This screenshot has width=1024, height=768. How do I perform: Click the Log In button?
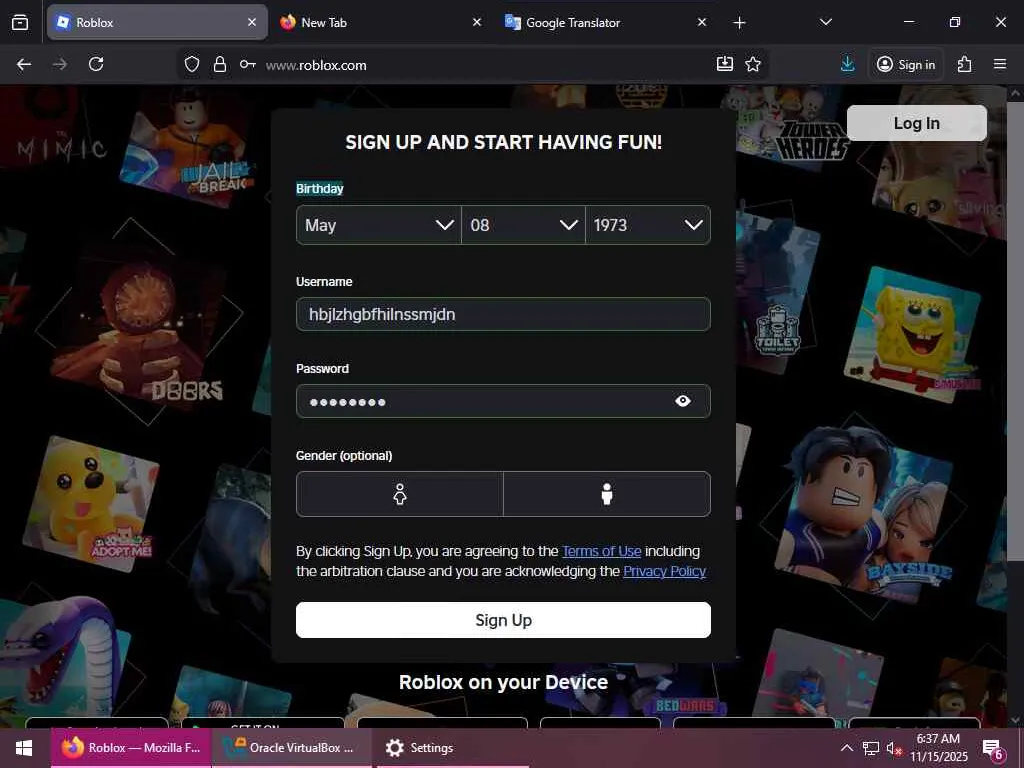(916, 123)
